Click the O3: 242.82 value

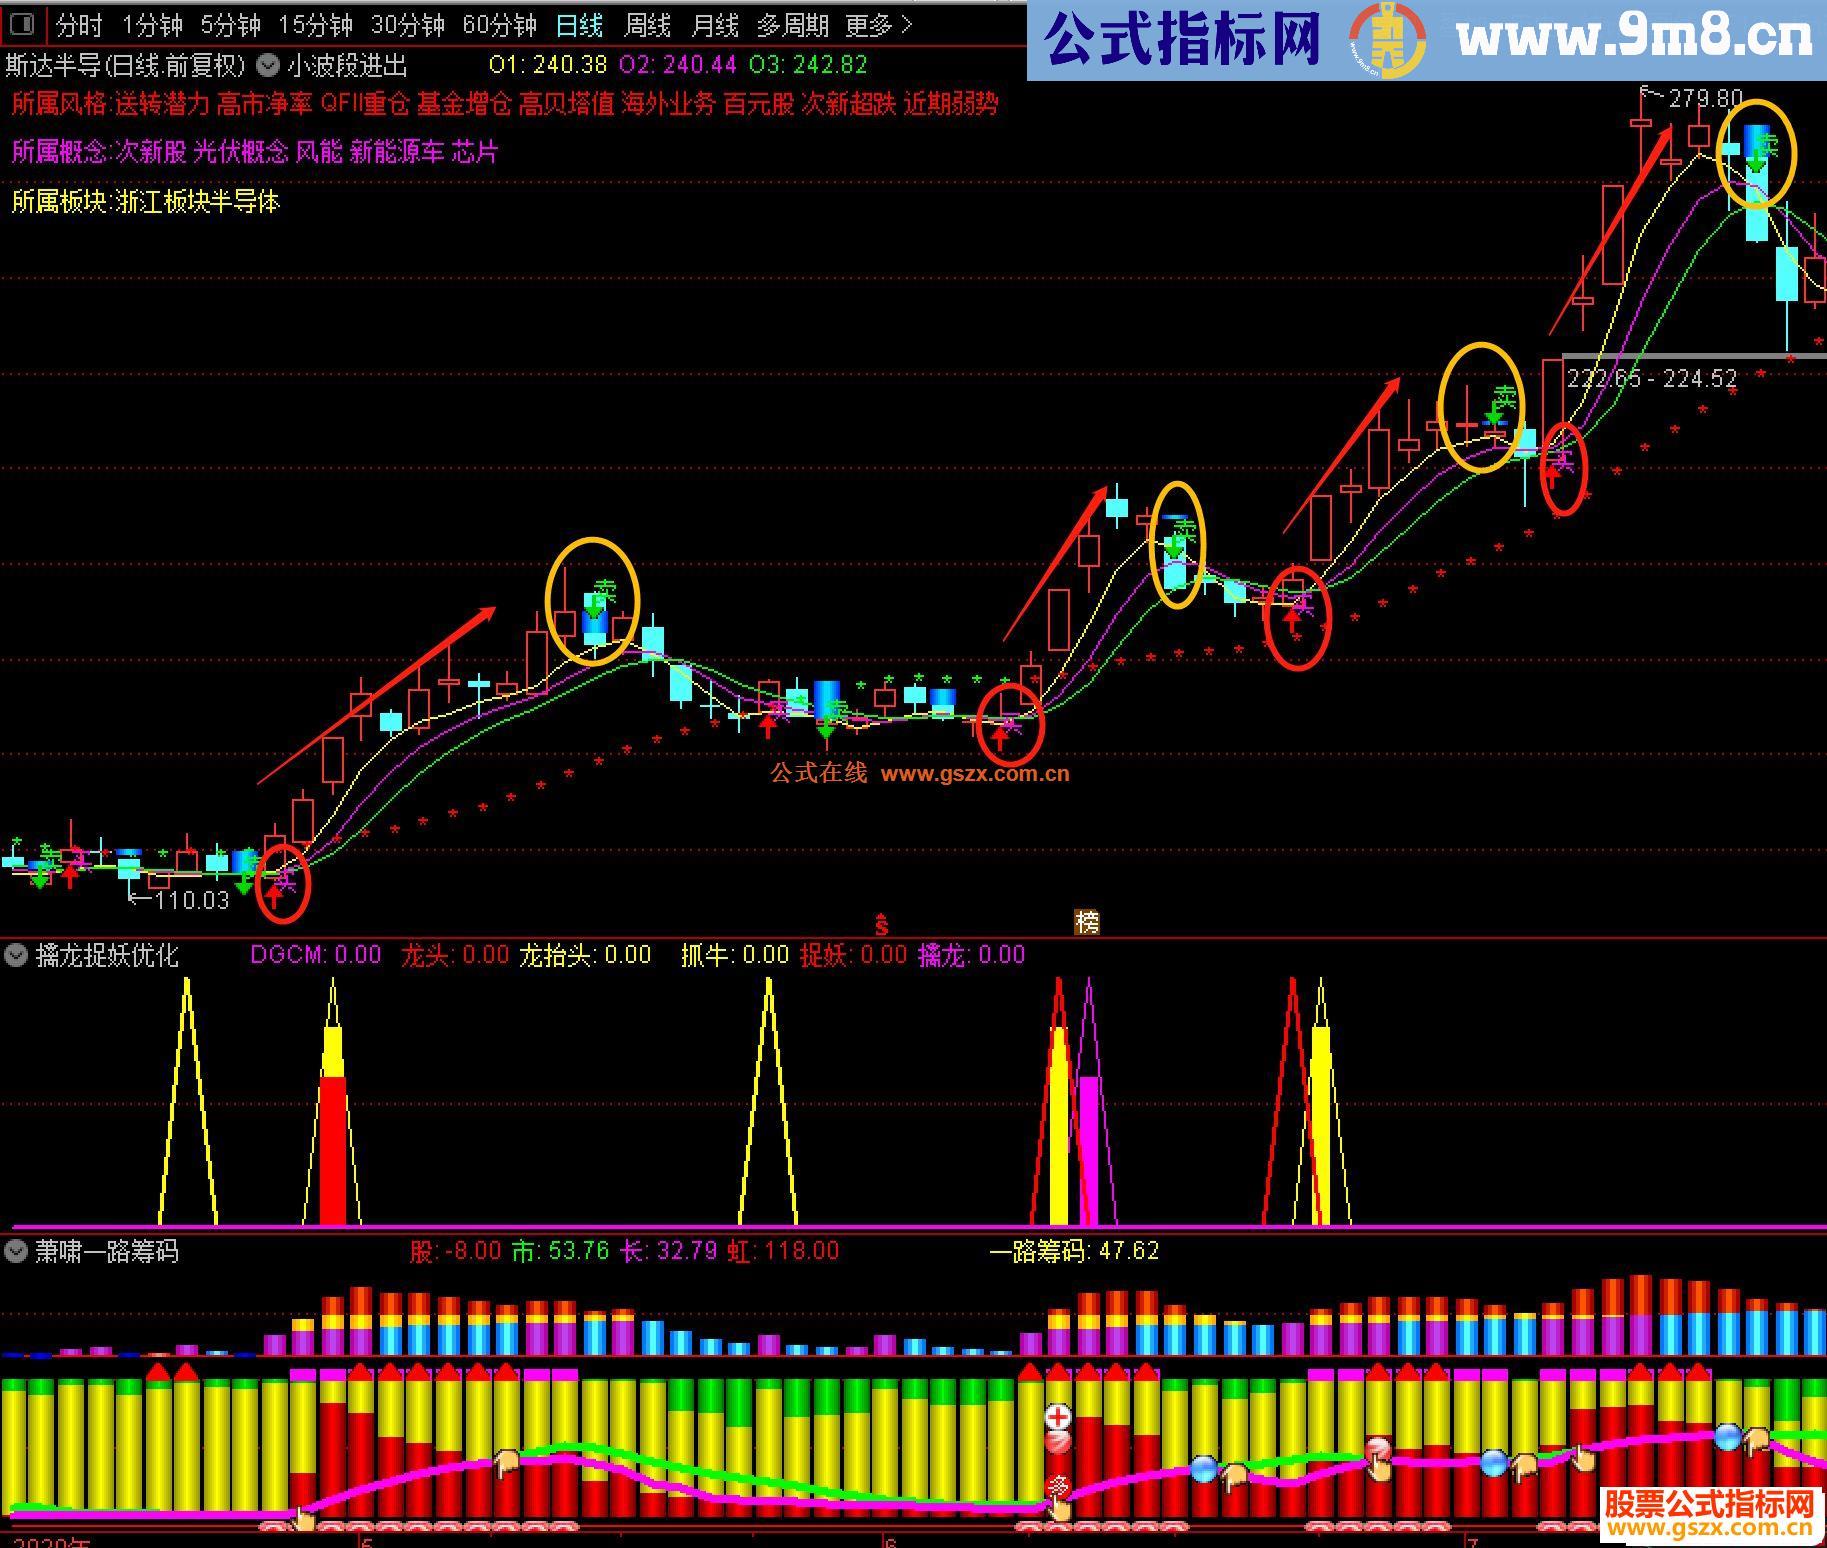pos(808,65)
